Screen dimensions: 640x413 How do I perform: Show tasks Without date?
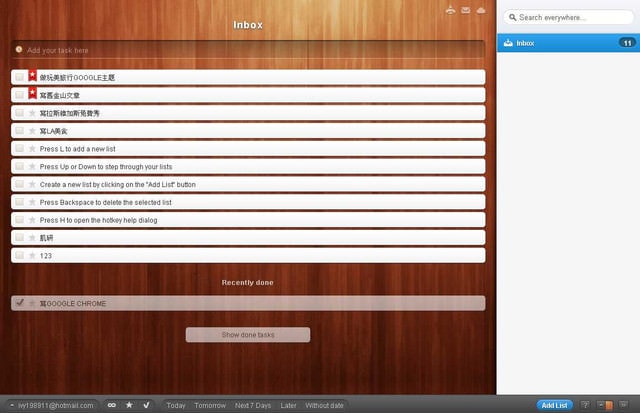[x=324, y=405]
